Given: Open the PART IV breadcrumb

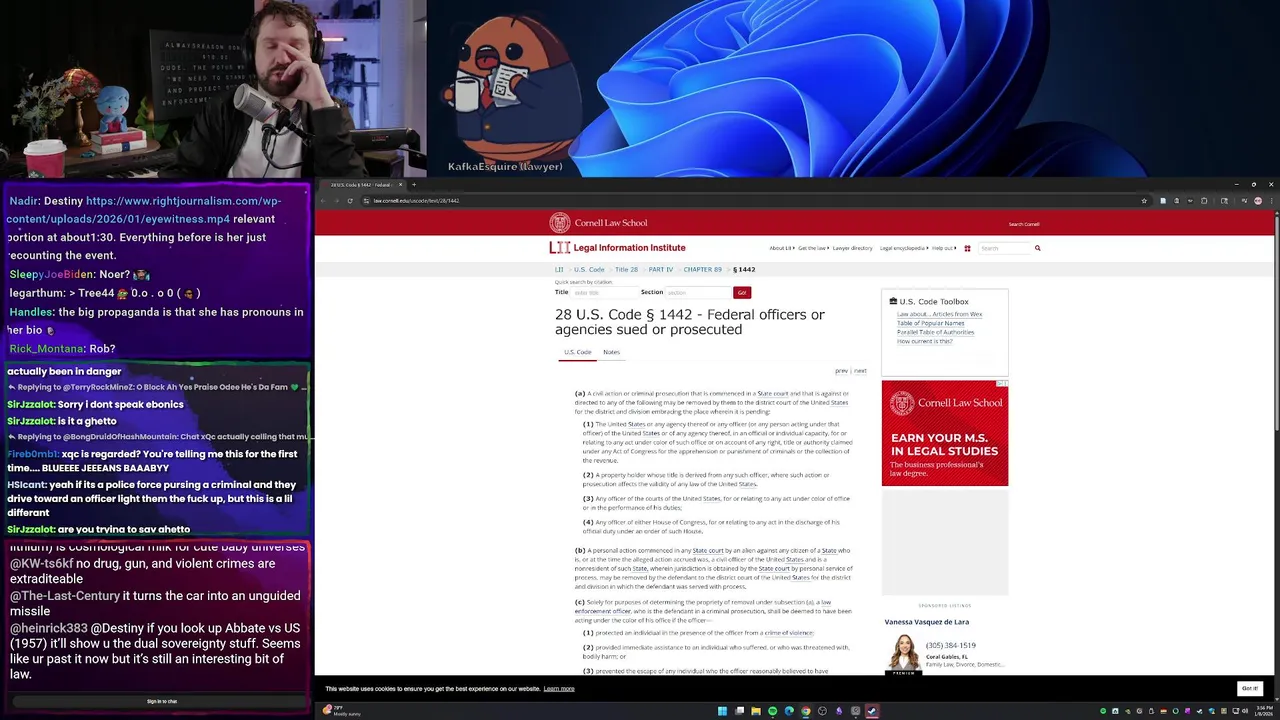Looking at the screenshot, I should (x=660, y=269).
